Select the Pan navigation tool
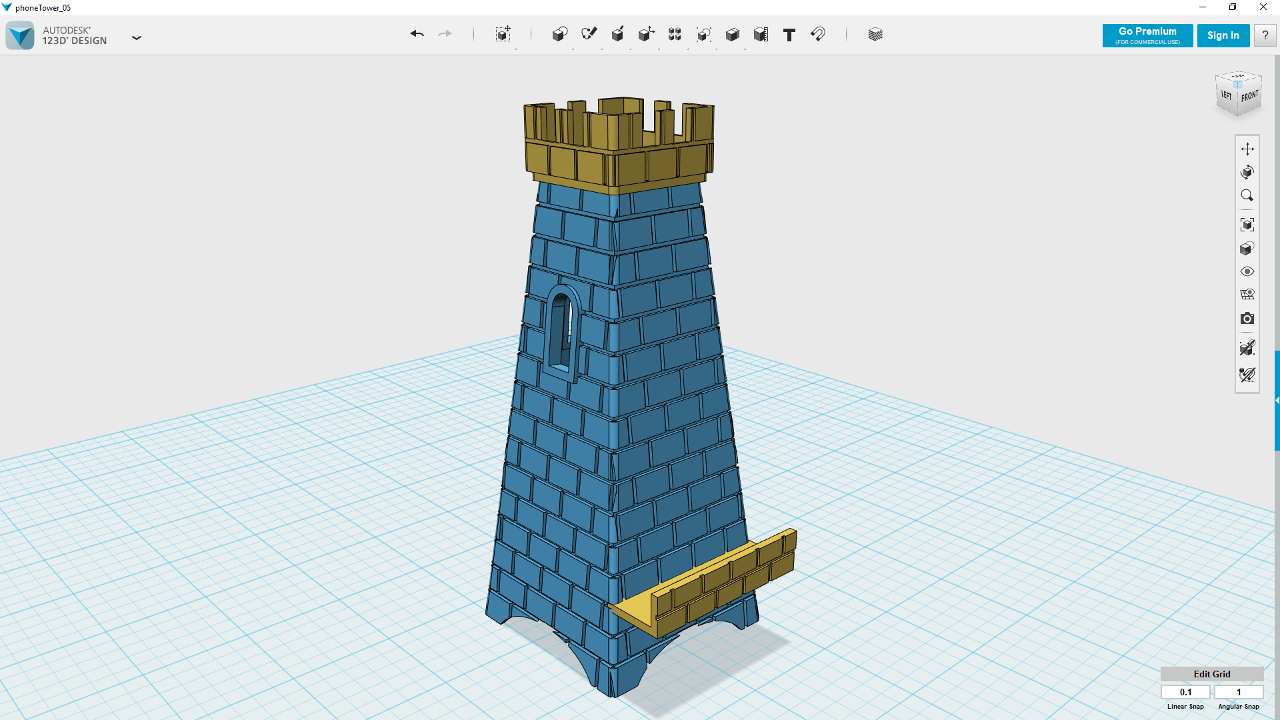This screenshot has height=720, width=1280. (1247, 149)
